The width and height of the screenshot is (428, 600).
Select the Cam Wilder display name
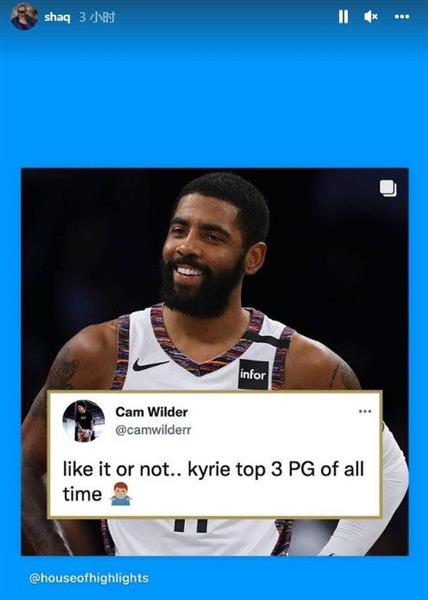click(x=151, y=412)
